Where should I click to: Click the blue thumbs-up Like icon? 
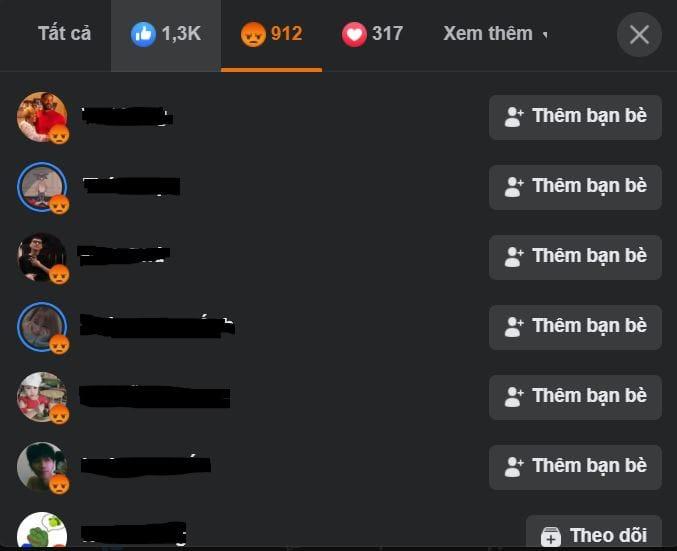143,35
